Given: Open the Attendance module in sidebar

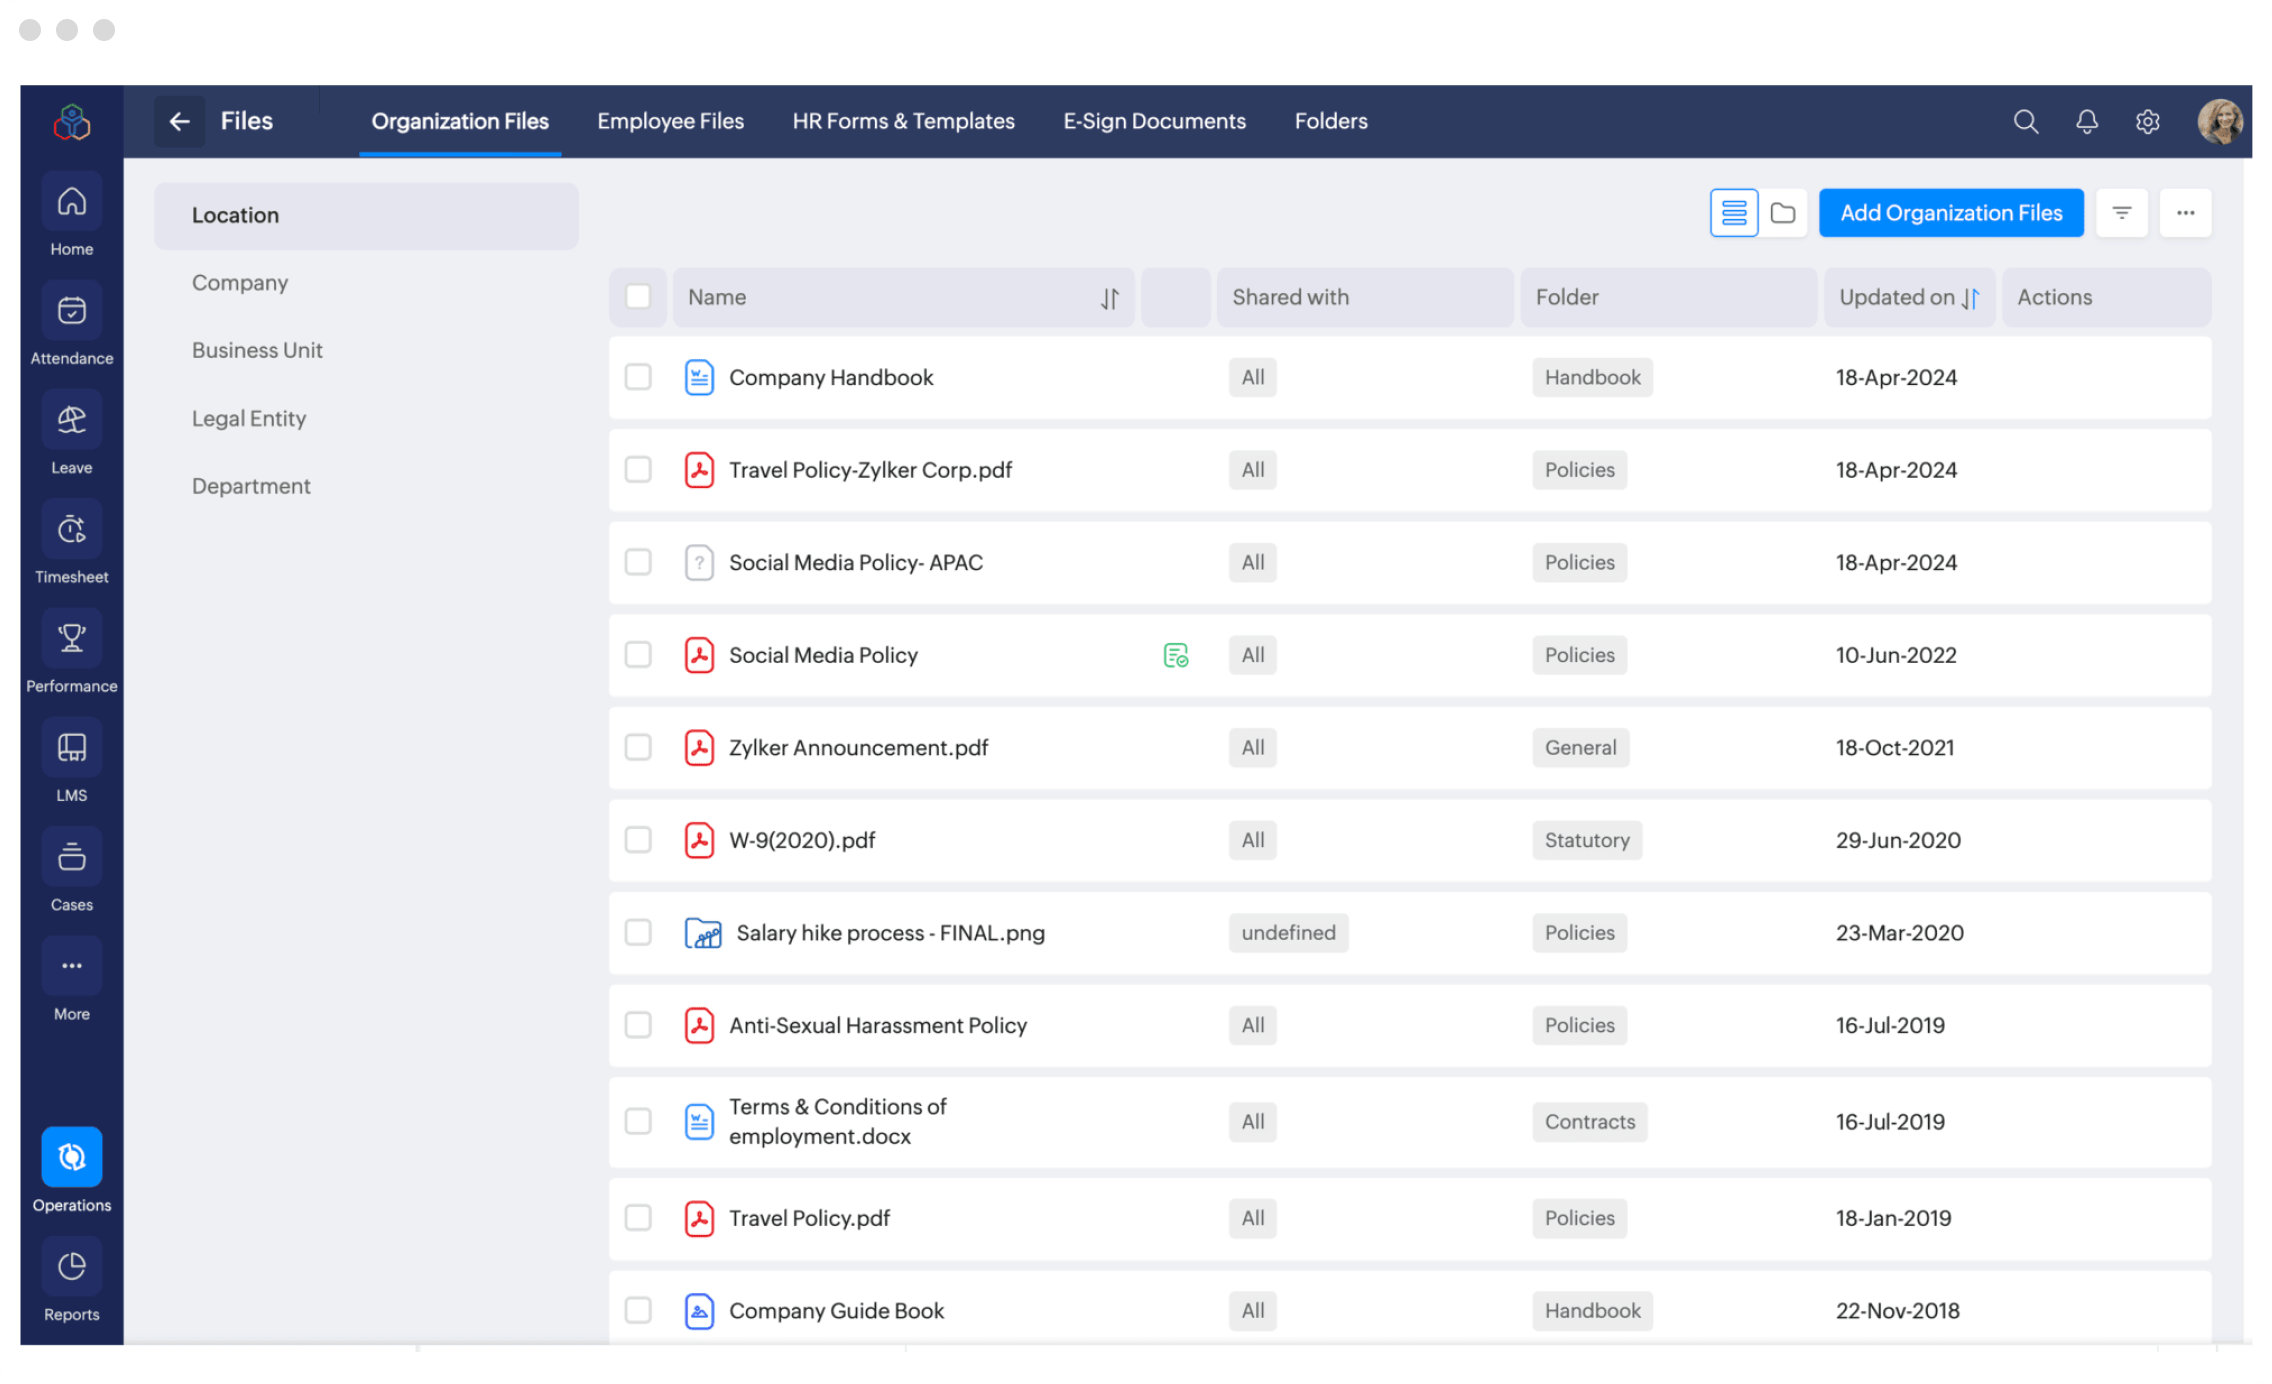Looking at the screenshot, I should point(71,312).
